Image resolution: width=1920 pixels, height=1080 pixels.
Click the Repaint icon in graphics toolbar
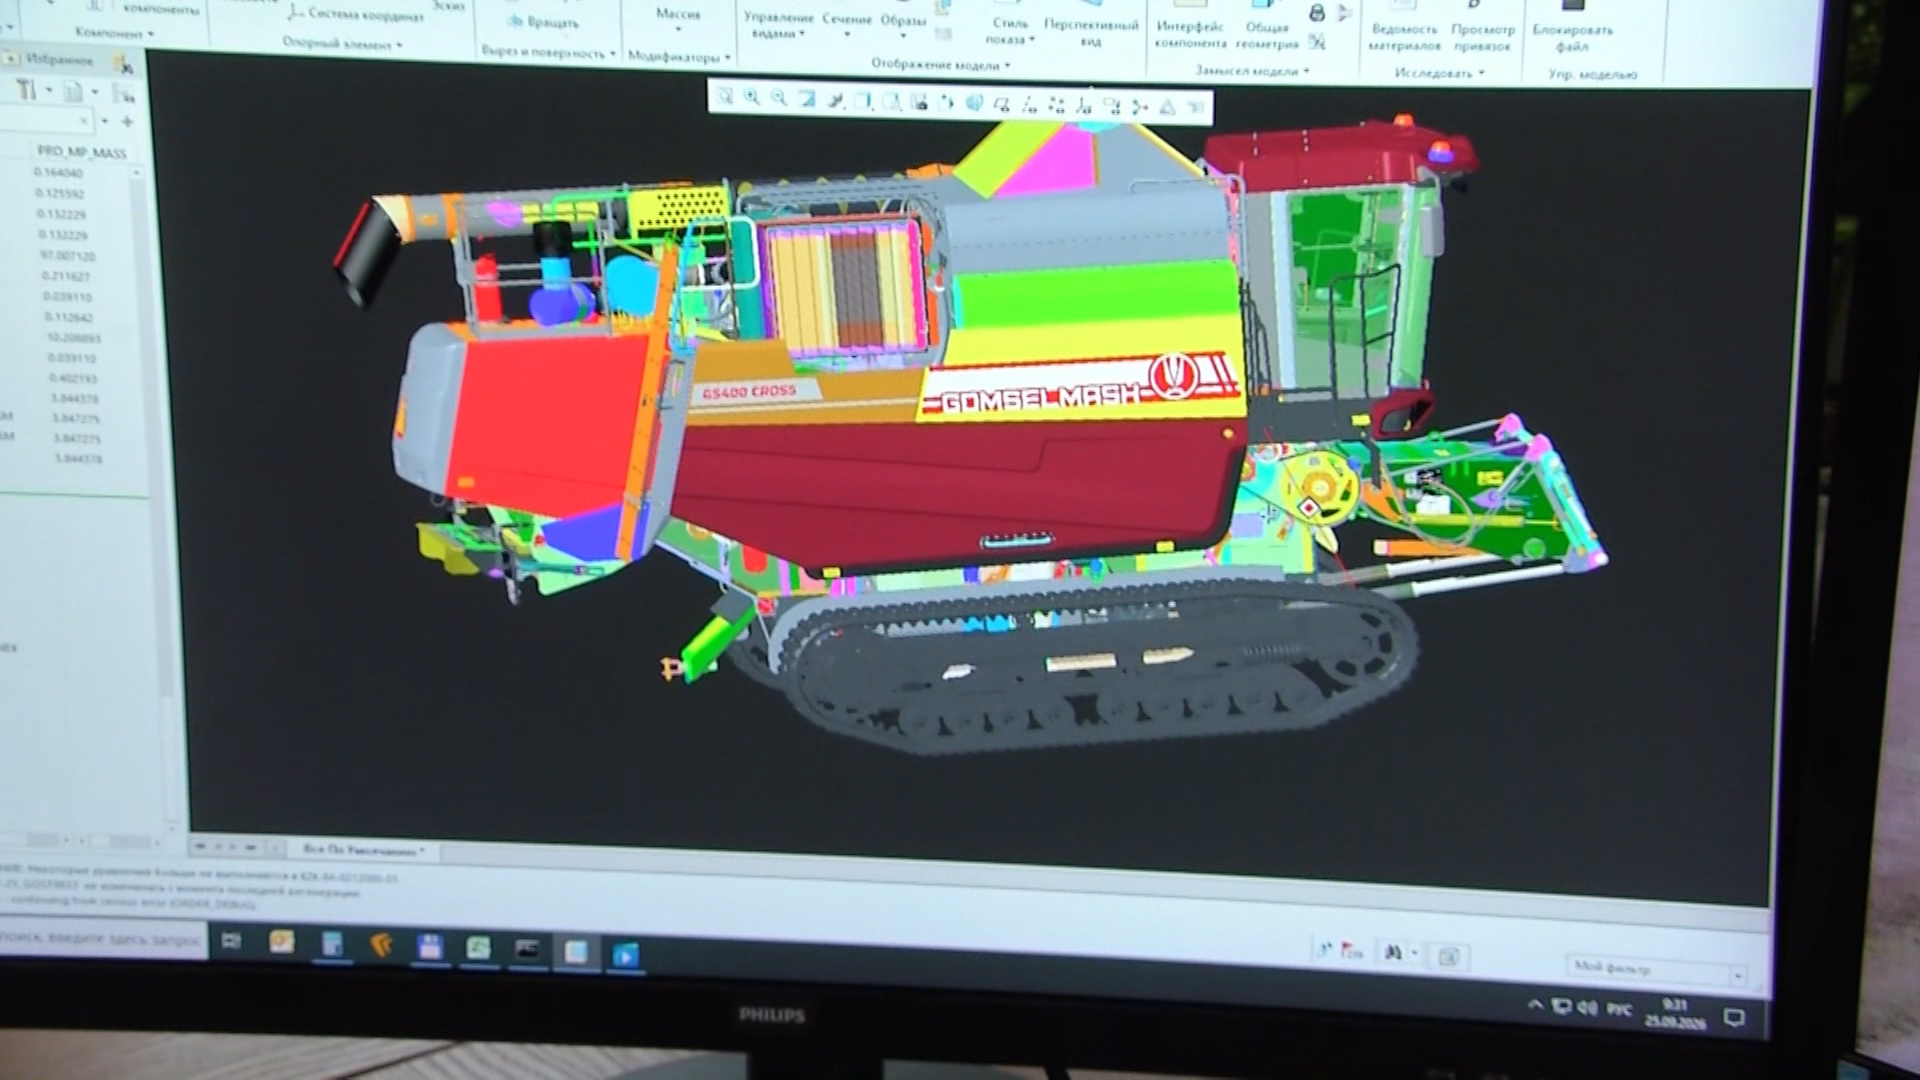coord(807,99)
